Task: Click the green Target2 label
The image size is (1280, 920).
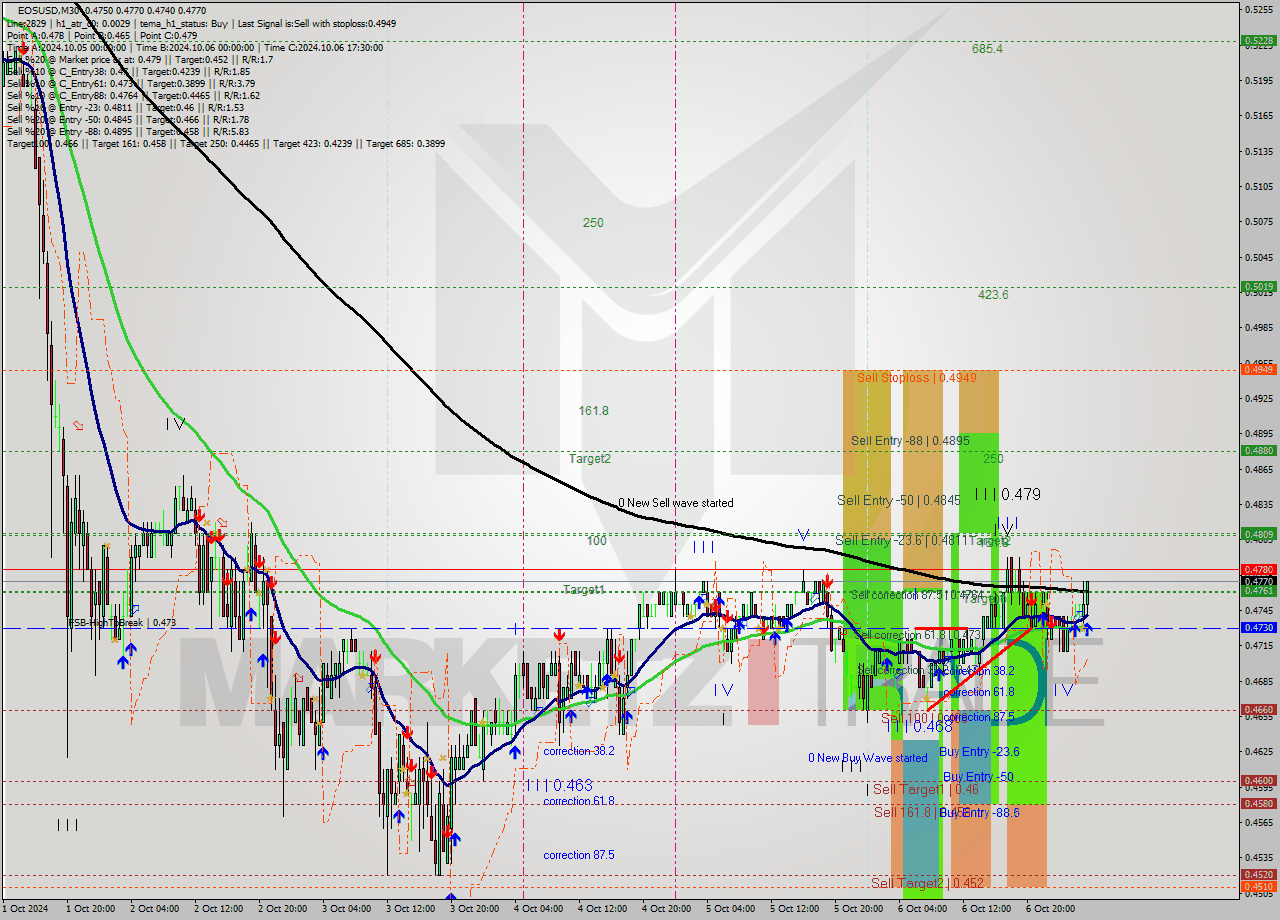Action: [590, 459]
